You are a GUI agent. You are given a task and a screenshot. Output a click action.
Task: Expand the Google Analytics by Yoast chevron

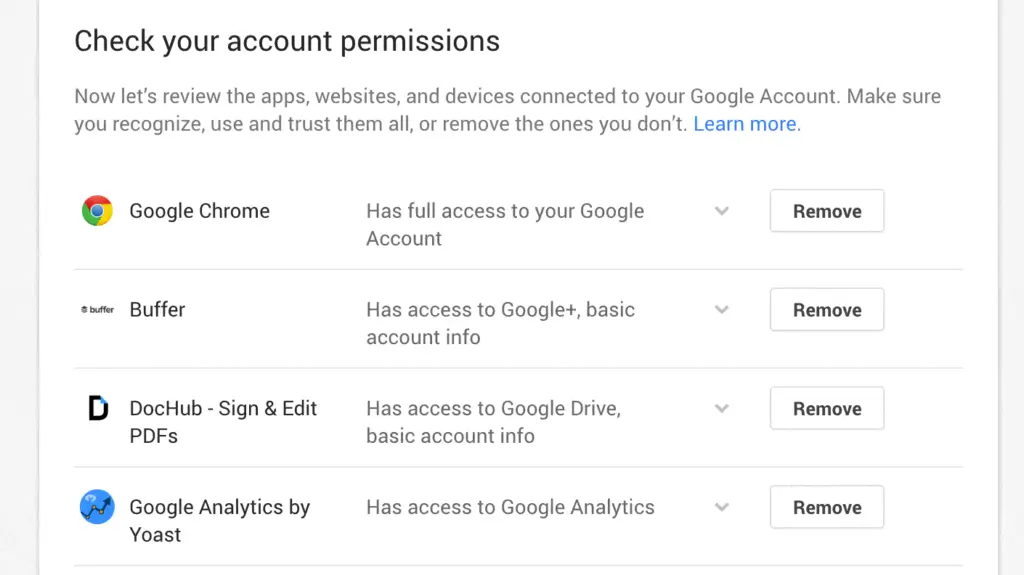[722, 507]
